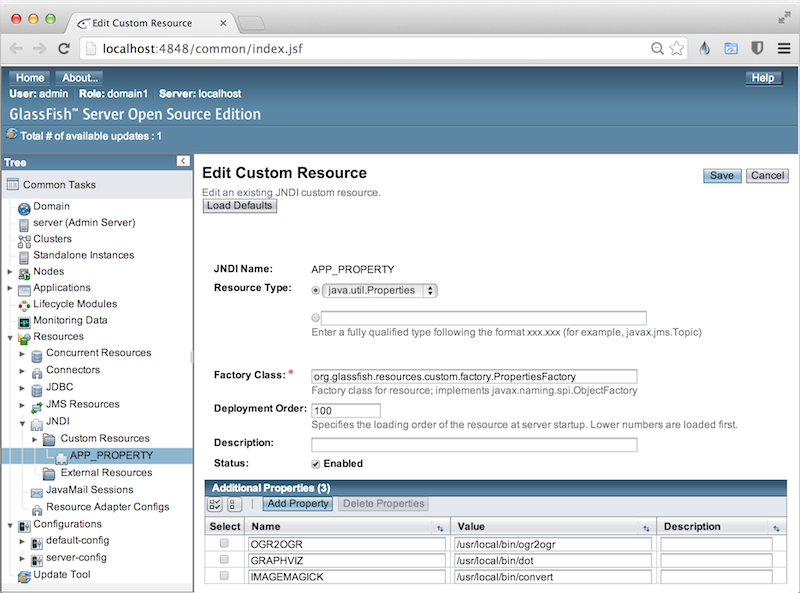Collapse the Resources tree node
This screenshot has width=800, height=593.
point(10,337)
